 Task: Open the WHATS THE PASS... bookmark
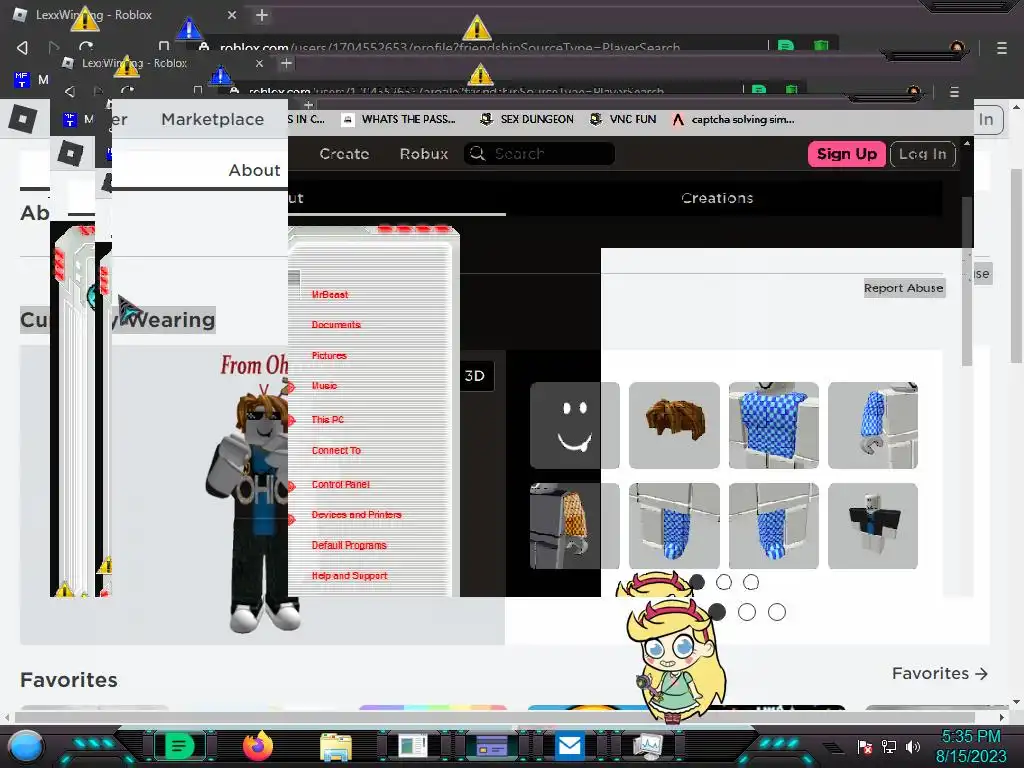[x=400, y=120]
